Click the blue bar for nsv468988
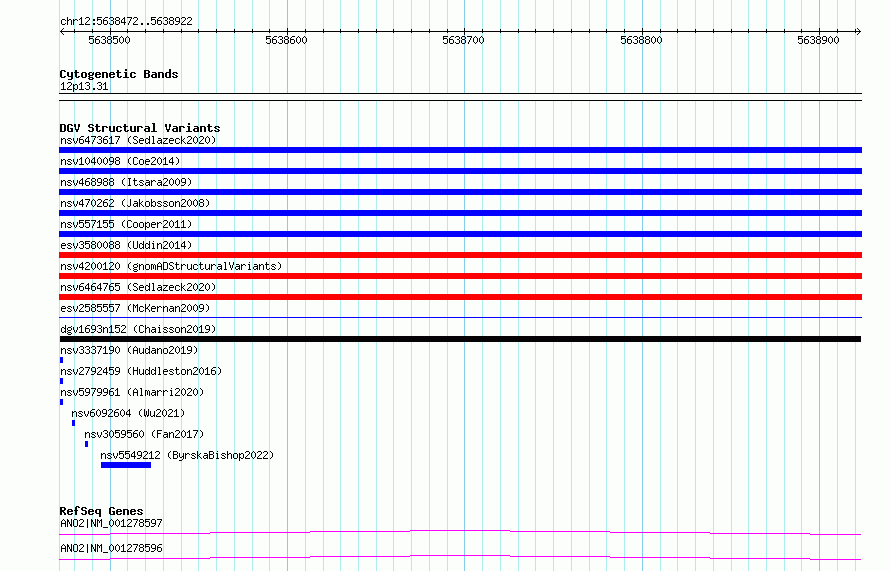Image resolution: width=890 pixels, height=571 pixels. (x=460, y=192)
